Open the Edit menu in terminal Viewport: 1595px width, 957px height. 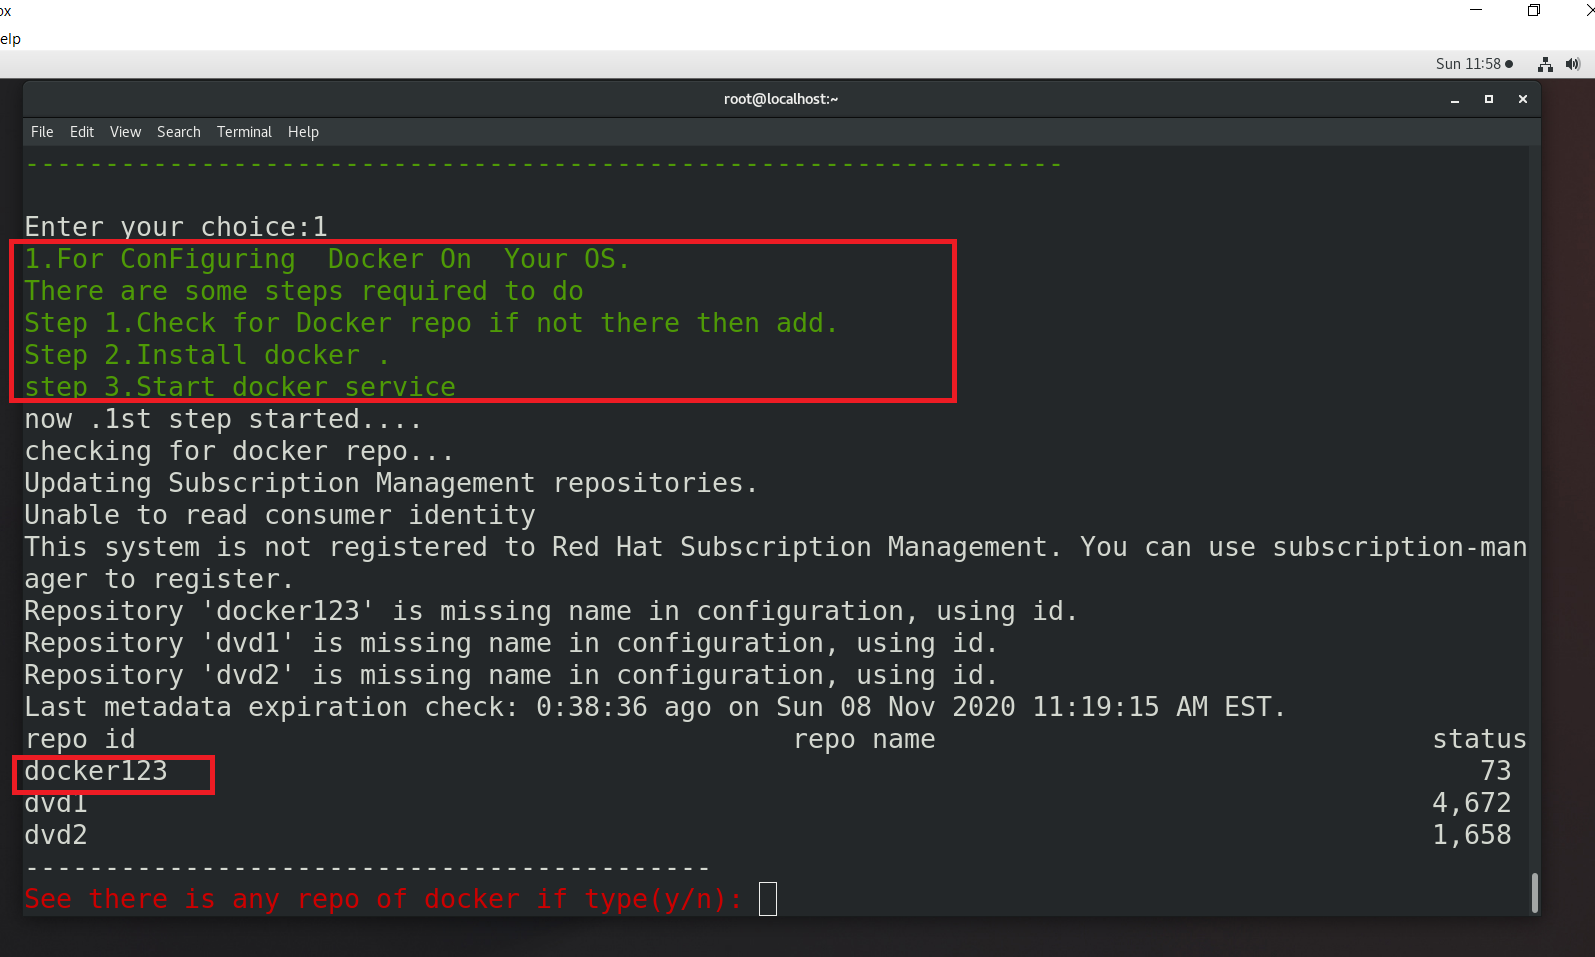tap(82, 132)
